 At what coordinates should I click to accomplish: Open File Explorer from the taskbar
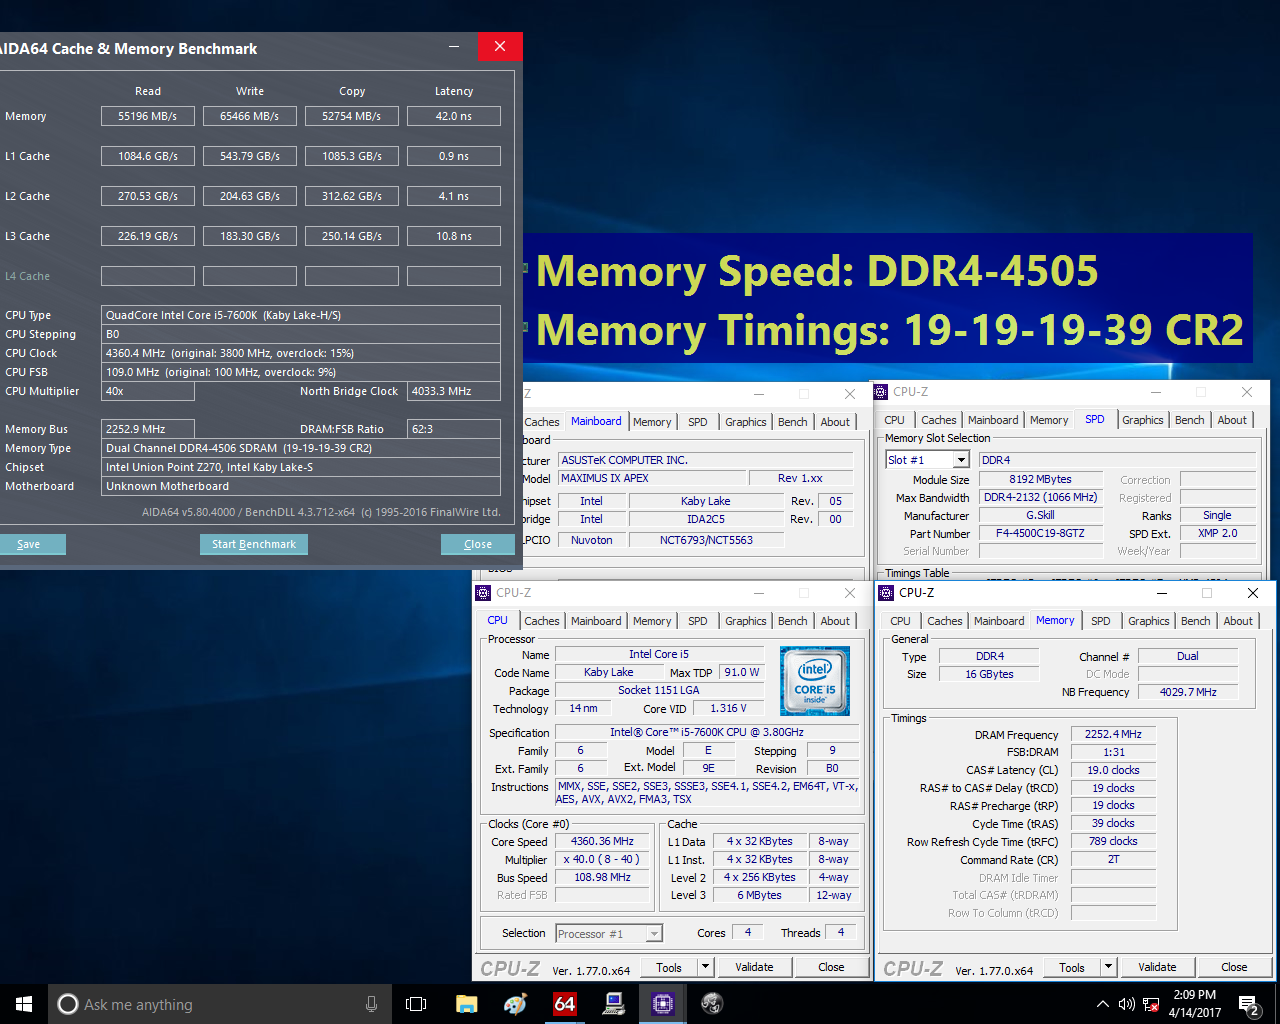click(x=466, y=1004)
